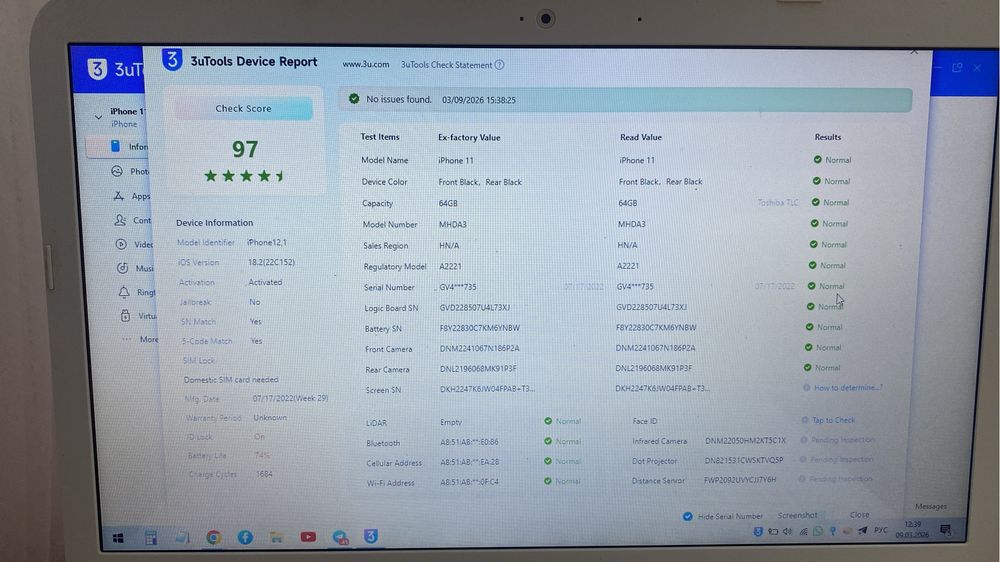Click the Messages label at bottom right
The image size is (1000, 562).
point(930,507)
